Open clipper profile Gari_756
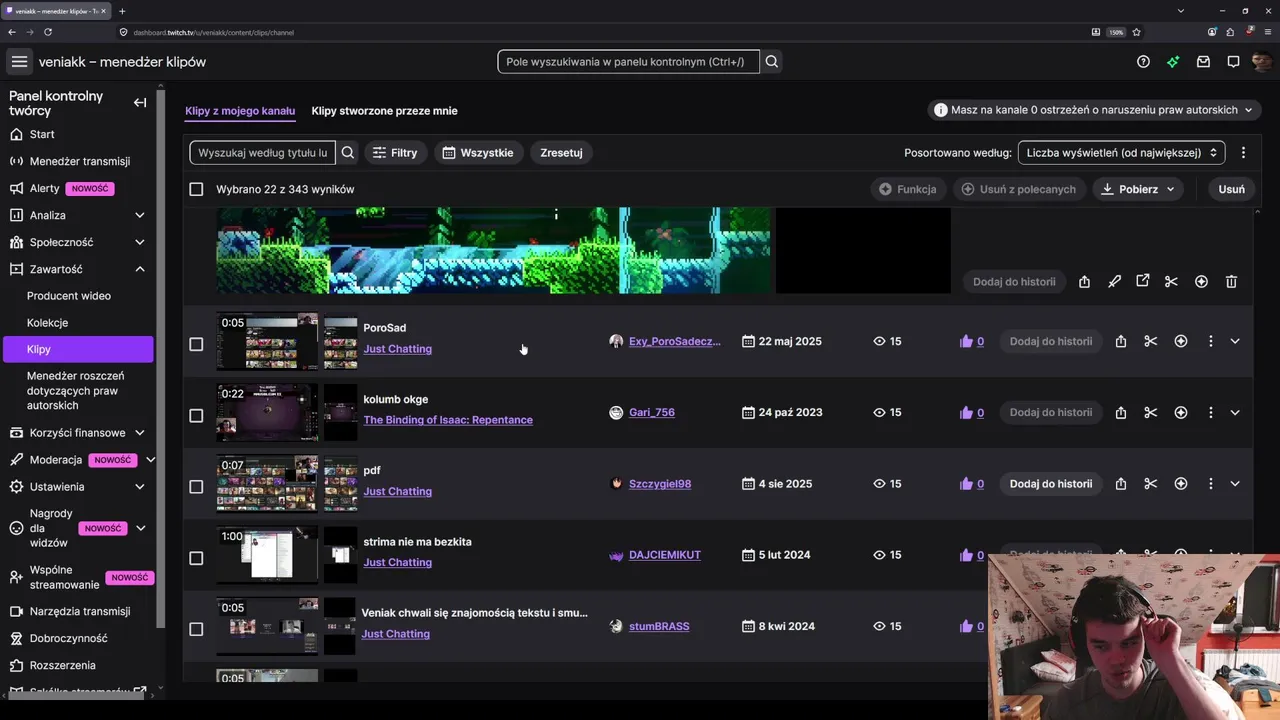1280x720 pixels. pos(651,412)
